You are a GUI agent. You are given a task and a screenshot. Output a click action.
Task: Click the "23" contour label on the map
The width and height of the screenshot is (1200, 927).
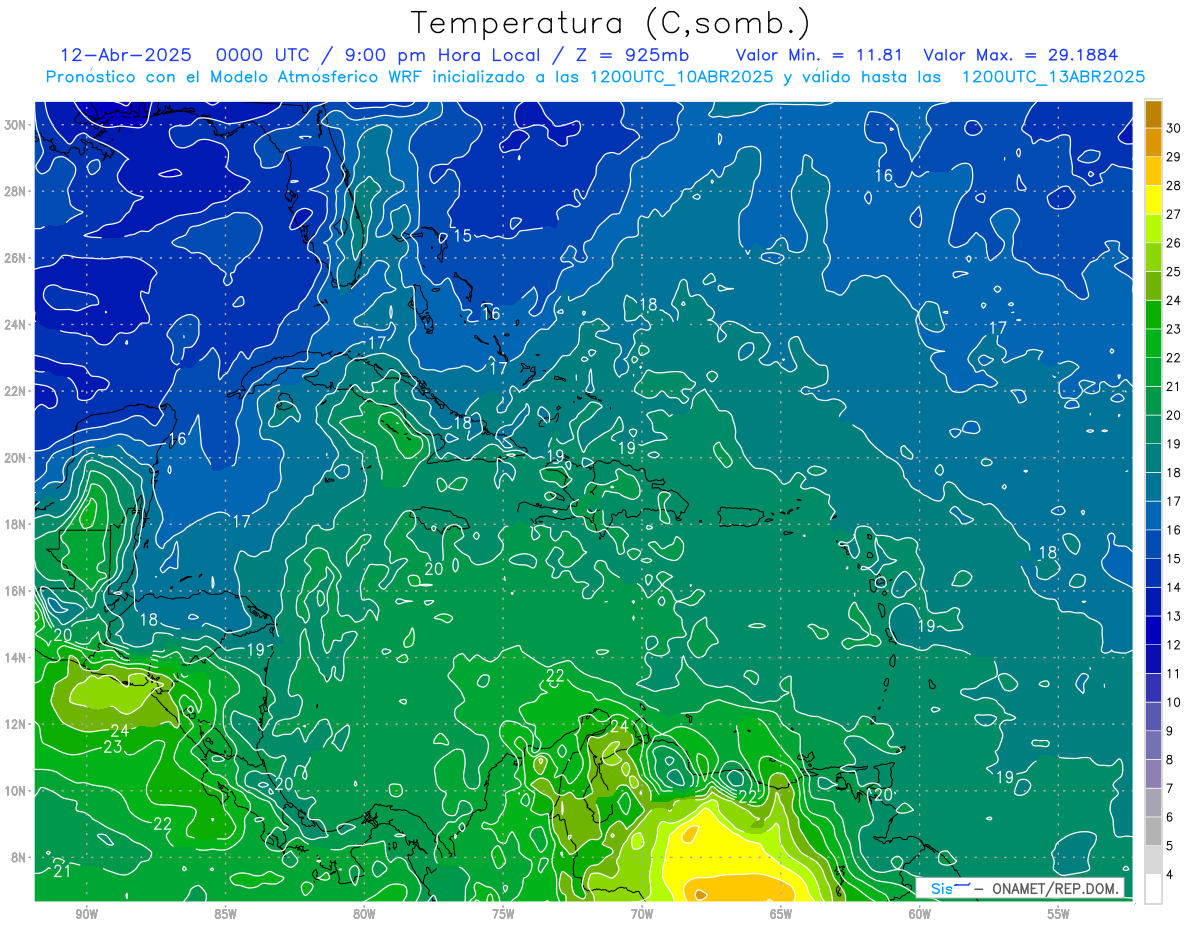113,747
